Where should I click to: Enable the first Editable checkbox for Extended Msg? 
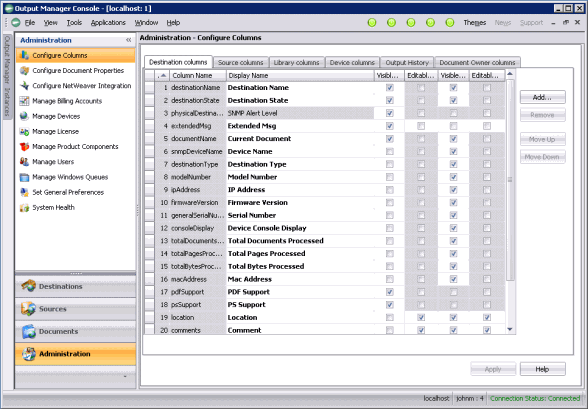(421, 126)
